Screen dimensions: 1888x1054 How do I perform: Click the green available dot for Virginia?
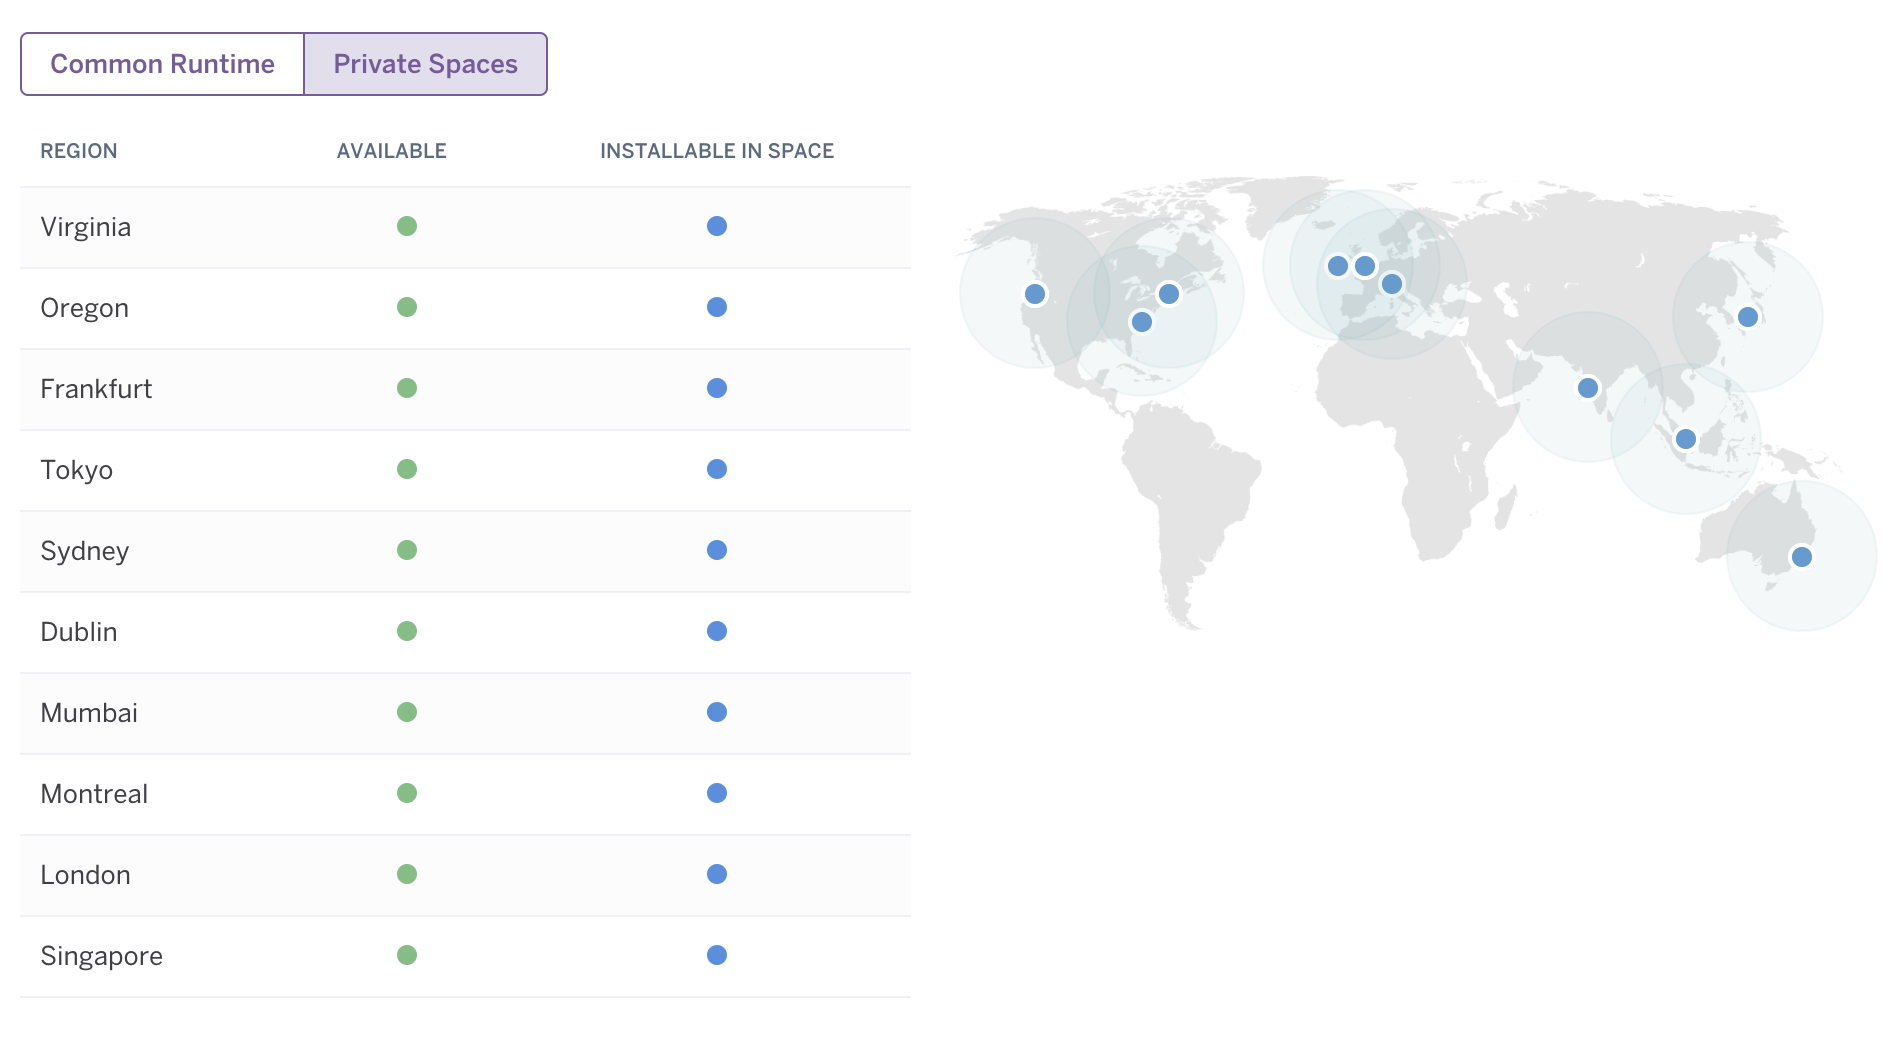tap(407, 226)
